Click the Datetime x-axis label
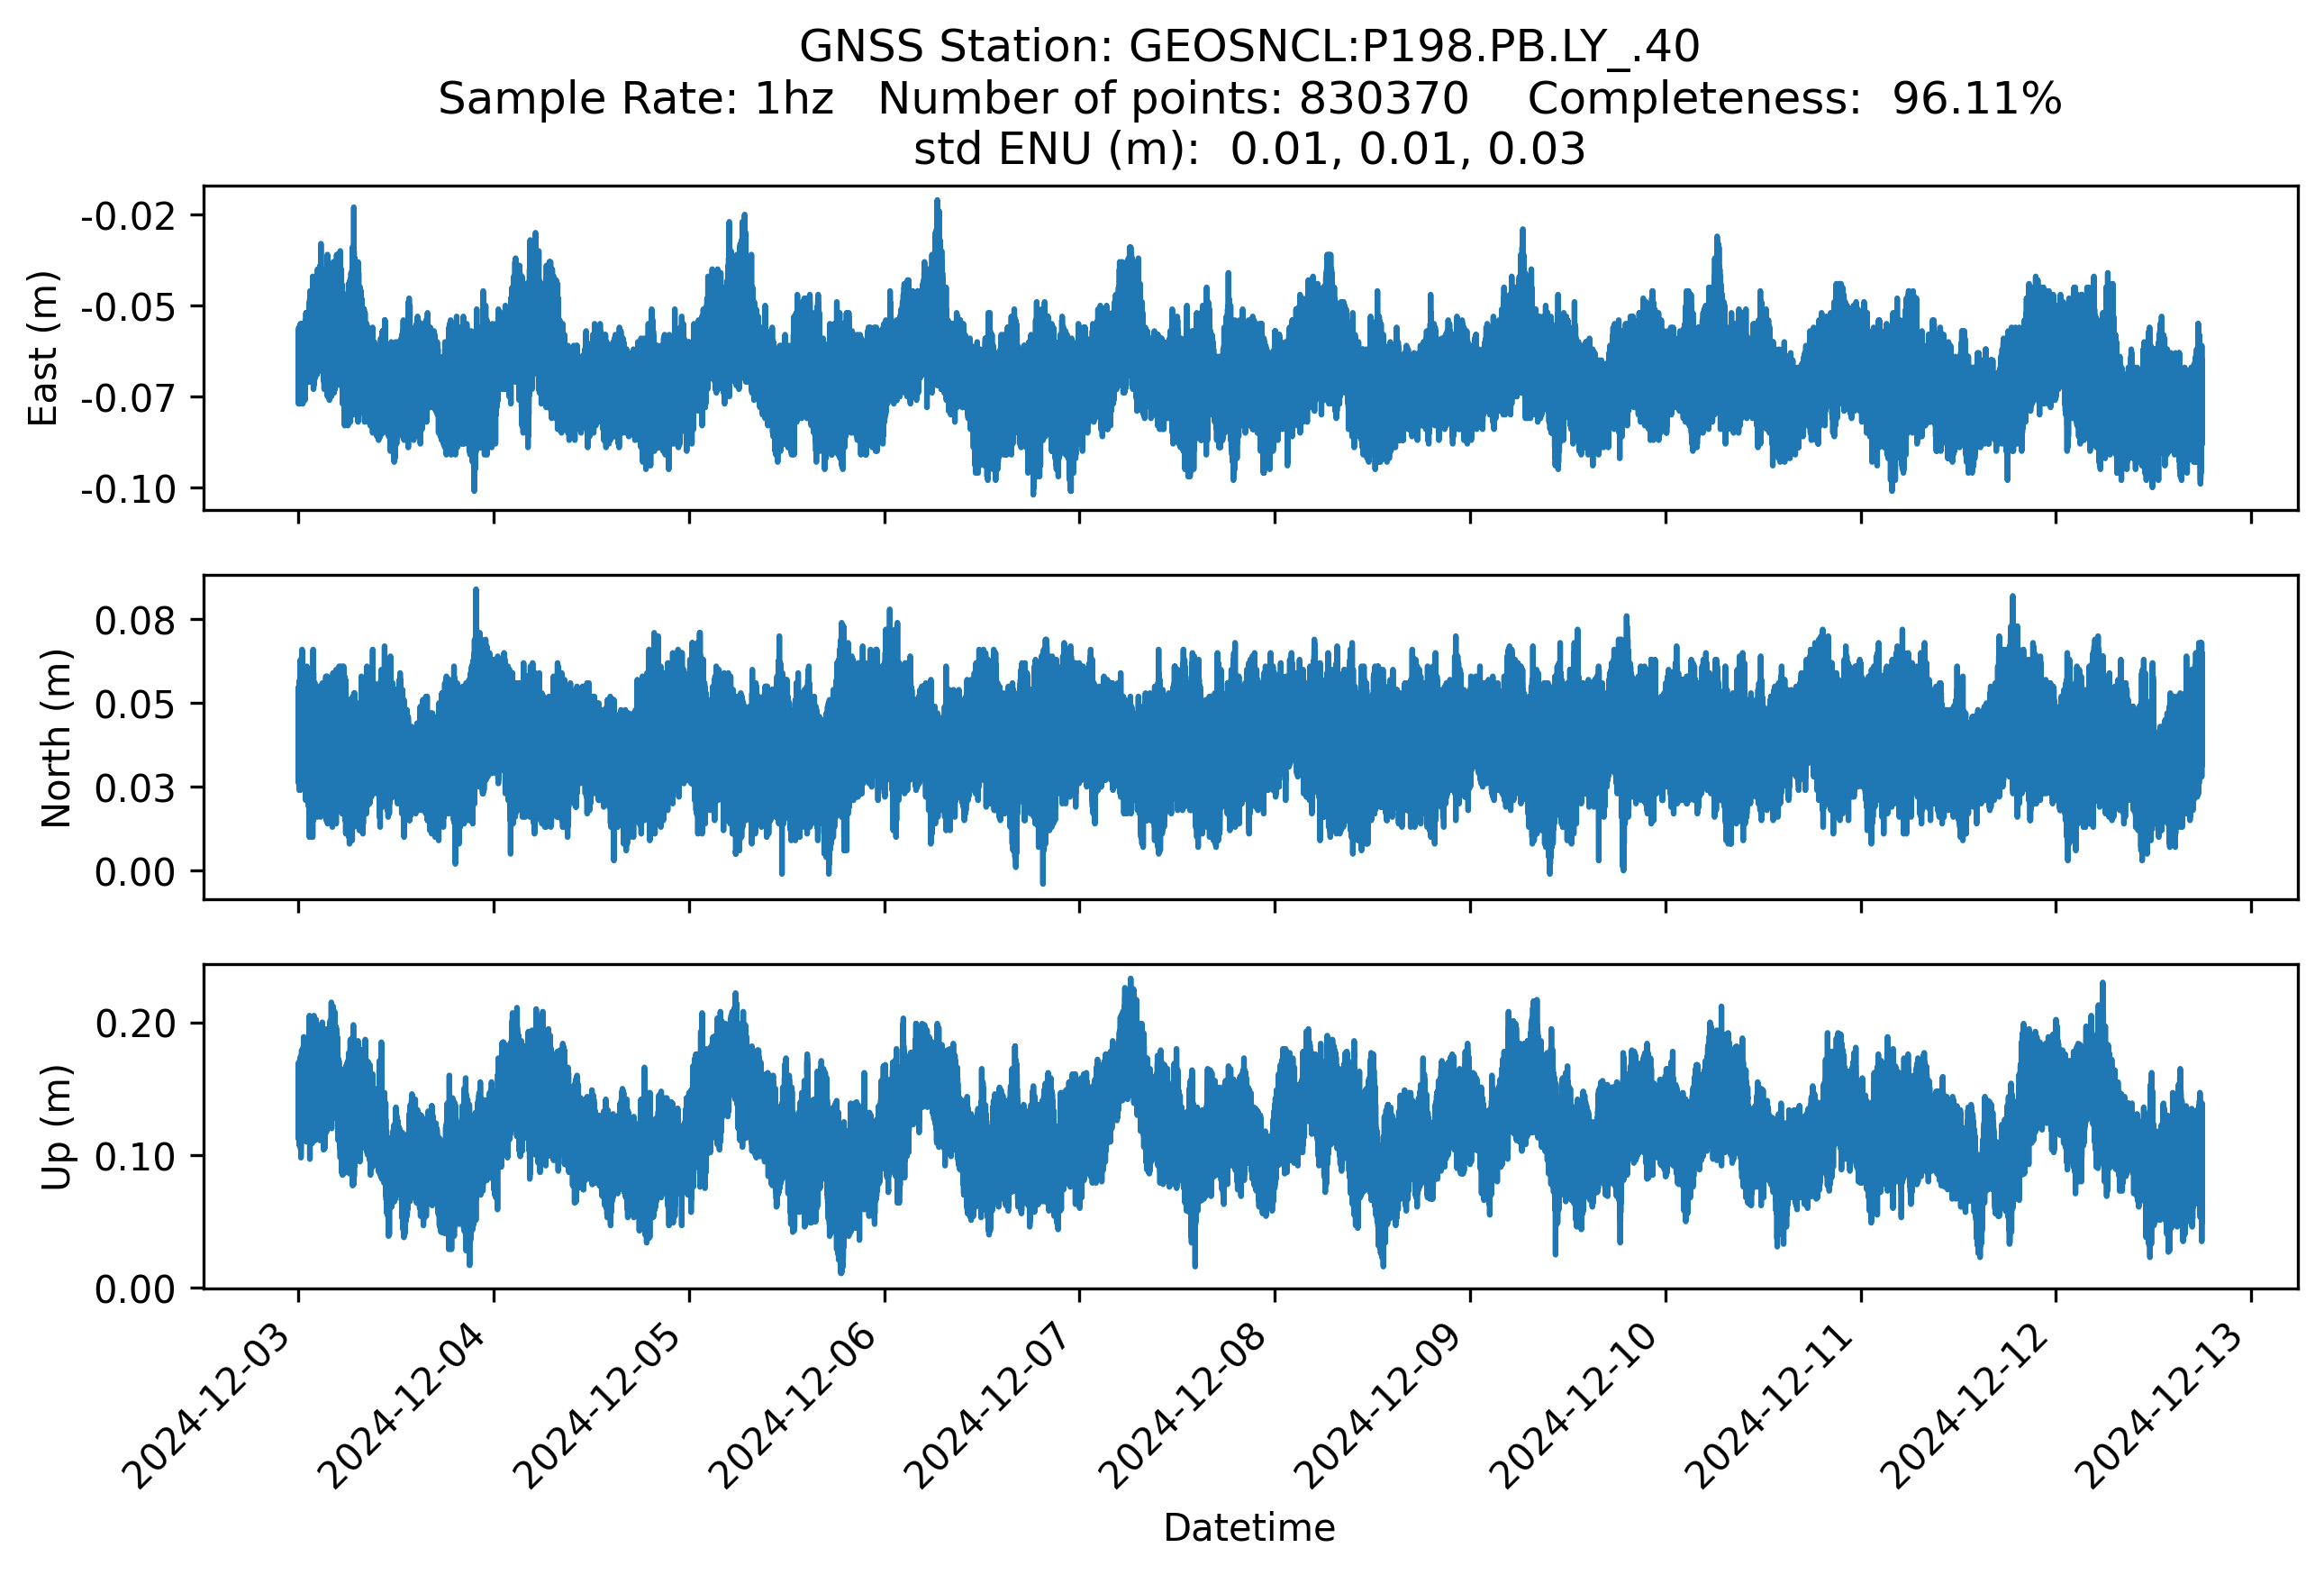 (1249, 1528)
